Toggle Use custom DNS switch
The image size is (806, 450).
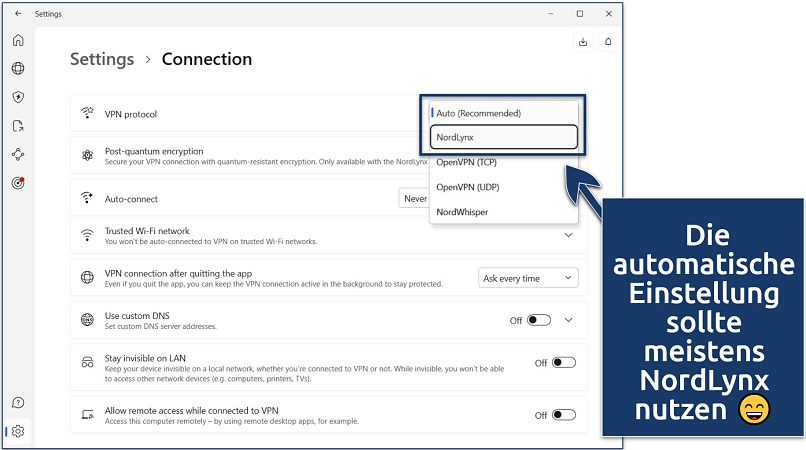coord(539,320)
